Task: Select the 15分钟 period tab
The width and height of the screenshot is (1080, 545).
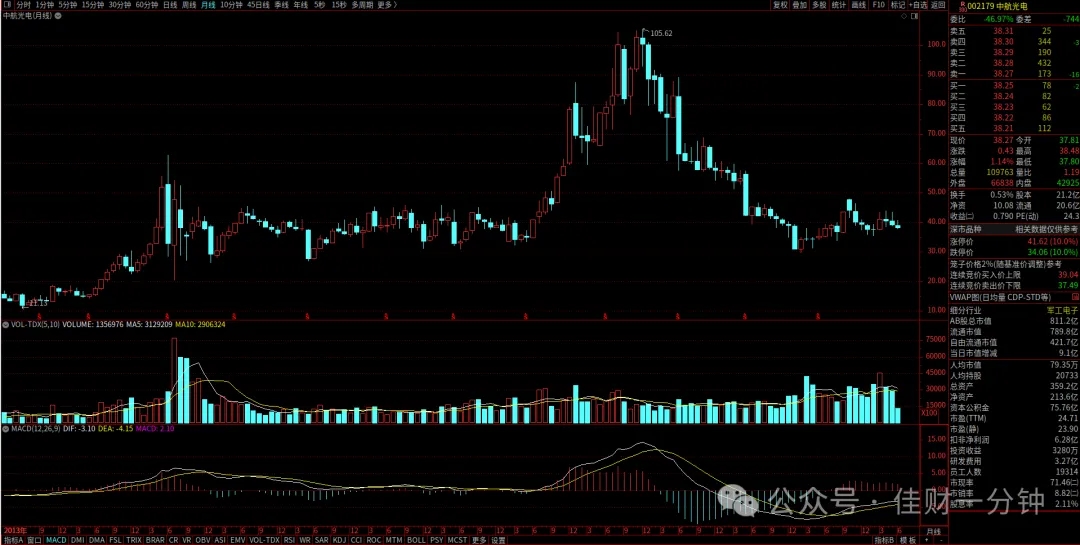Action: (x=93, y=5)
